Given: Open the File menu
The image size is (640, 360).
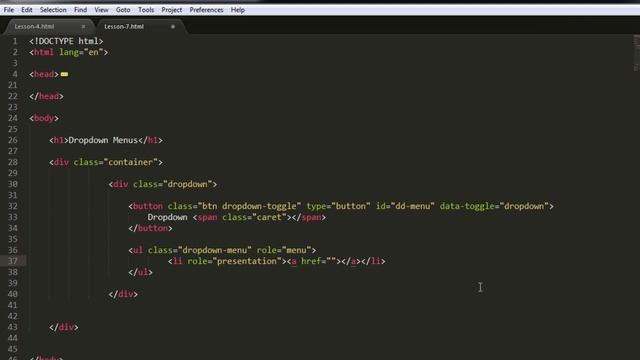Looking at the screenshot, I should click(x=9, y=10).
